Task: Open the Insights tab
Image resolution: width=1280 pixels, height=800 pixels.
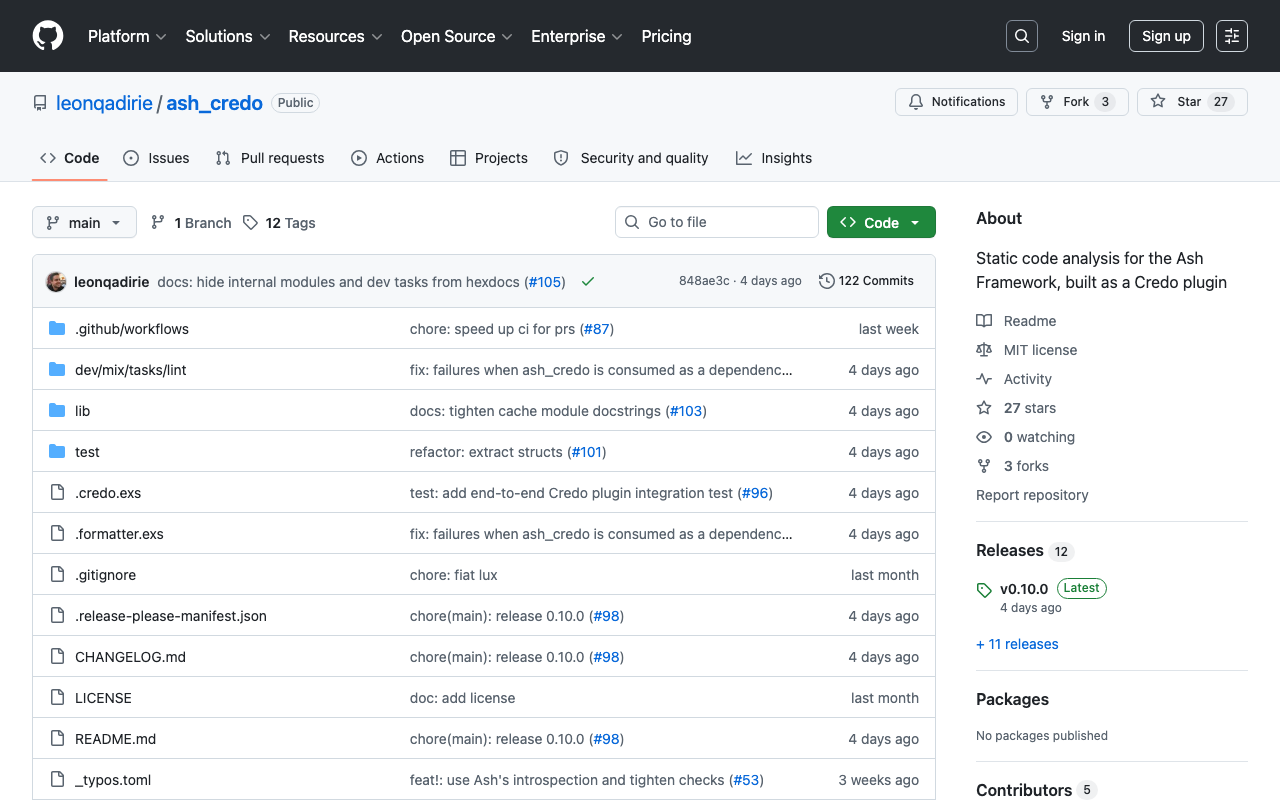Action: click(x=774, y=158)
